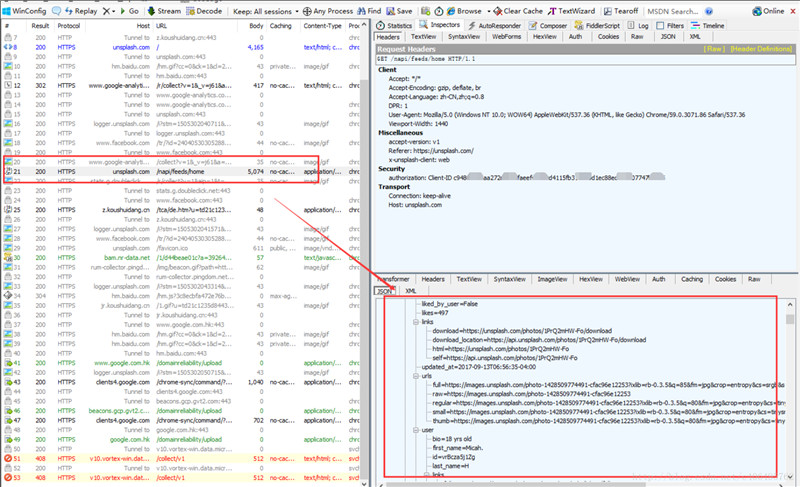
Task: Select session 30 bam.nr-data.net row
Action: tap(181, 258)
